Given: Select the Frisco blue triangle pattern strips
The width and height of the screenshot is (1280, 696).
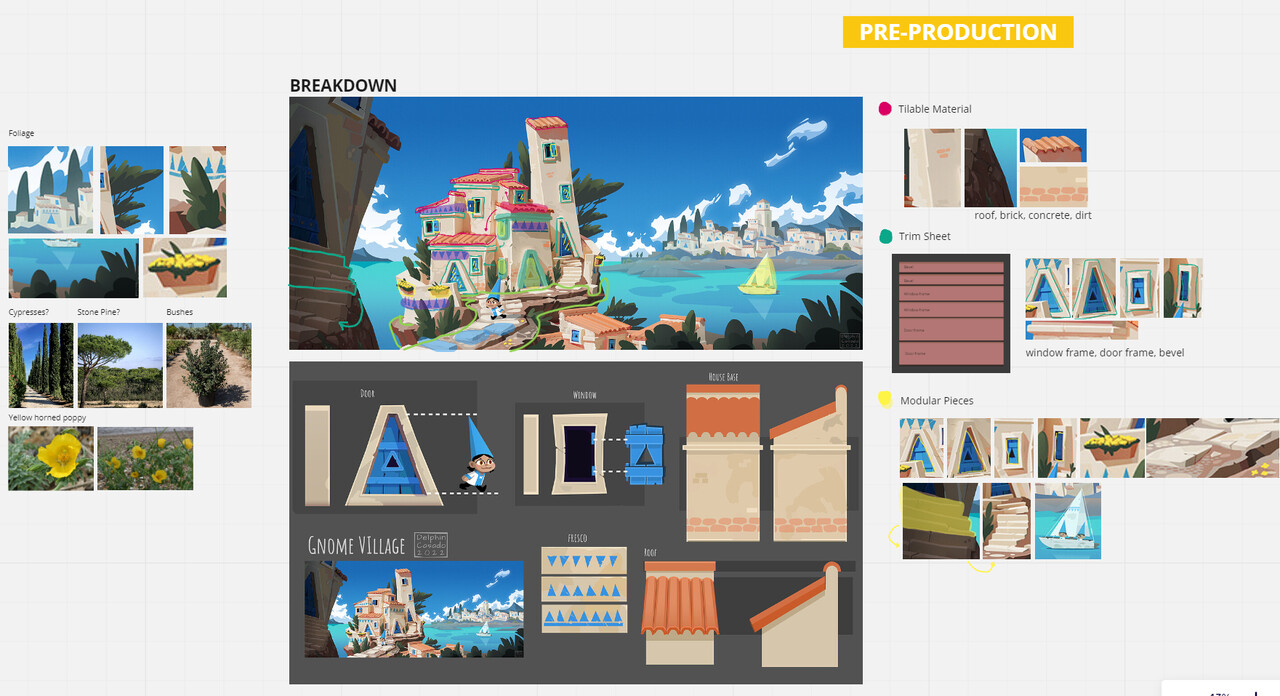Looking at the screenshot, I should (x=584, y=589).
